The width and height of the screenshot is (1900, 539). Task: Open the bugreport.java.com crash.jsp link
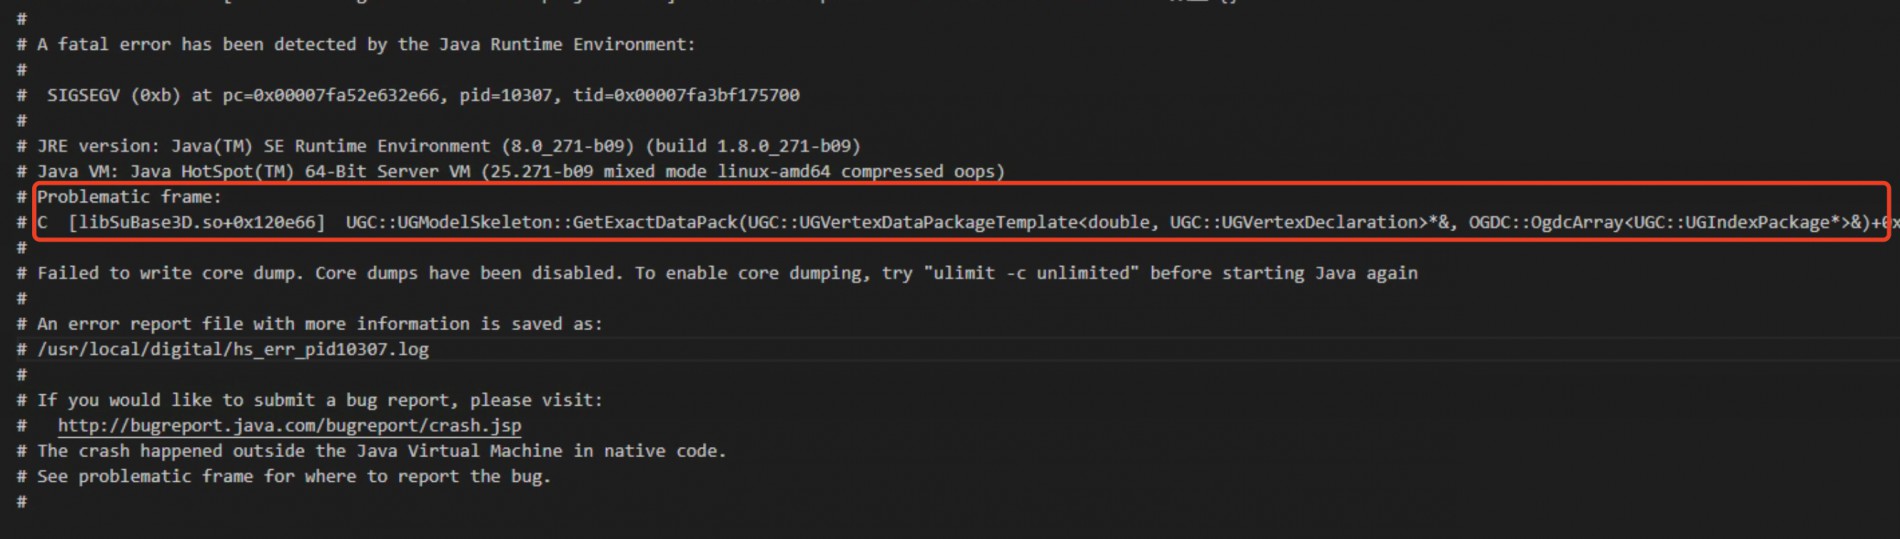tap(289, 425)
